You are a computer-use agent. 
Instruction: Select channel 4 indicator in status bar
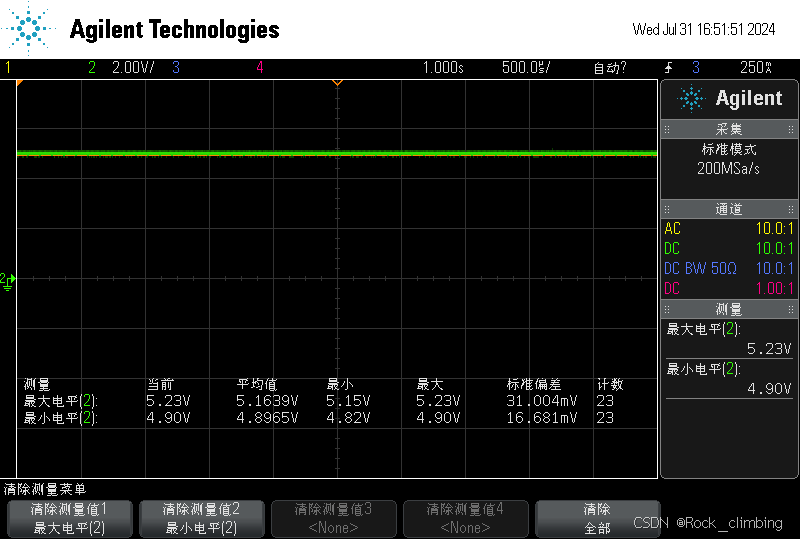click(260, 67)
